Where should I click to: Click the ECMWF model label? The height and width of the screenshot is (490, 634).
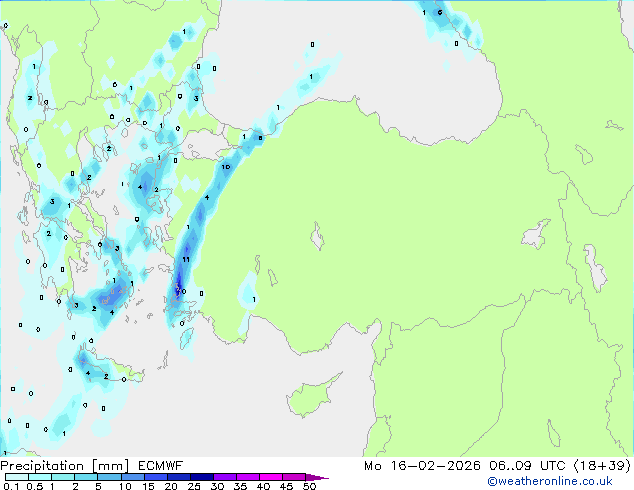click(x=161, y=466)
